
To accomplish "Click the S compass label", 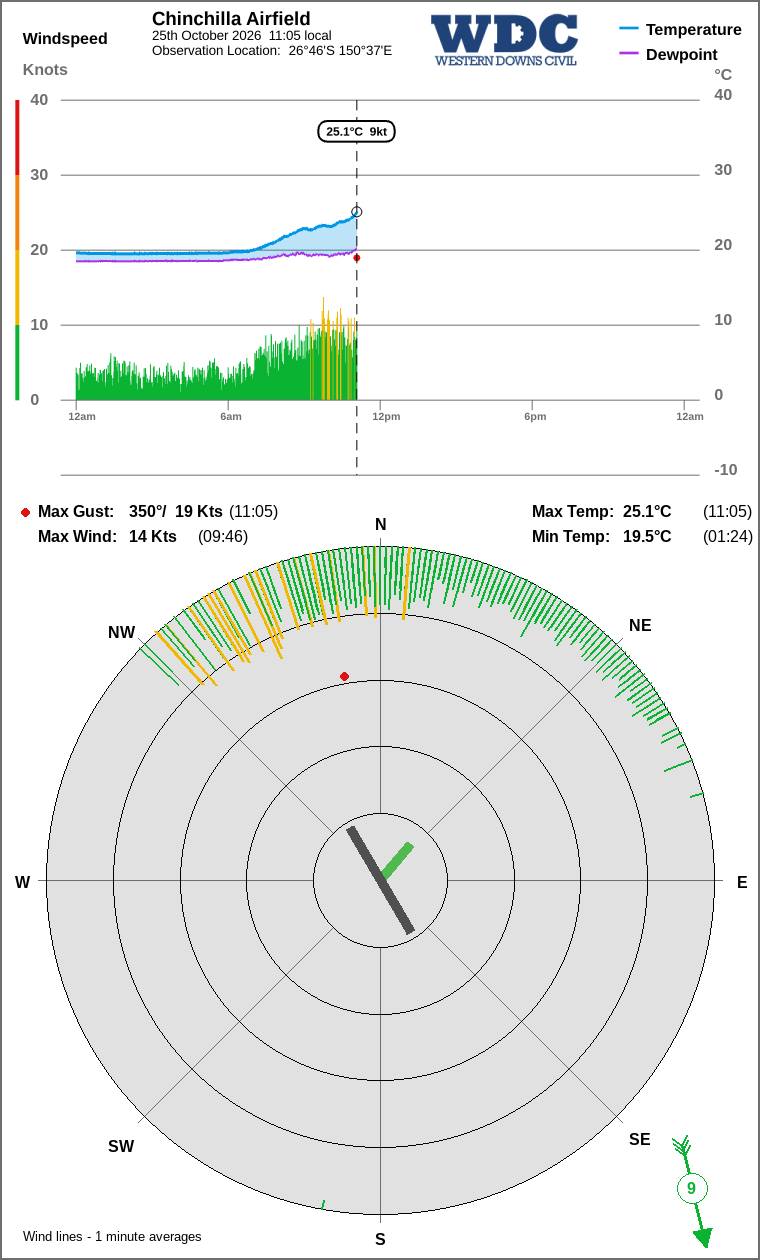I will tap(380, 1240).
